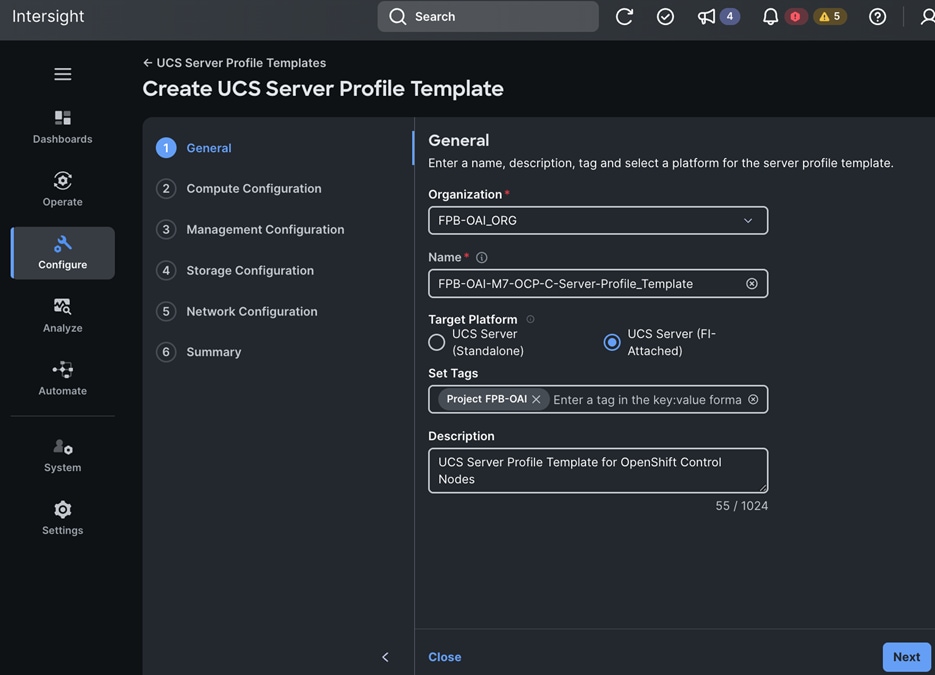Open Automate in the sidebar
935x675 pixels.
(63, 379)
